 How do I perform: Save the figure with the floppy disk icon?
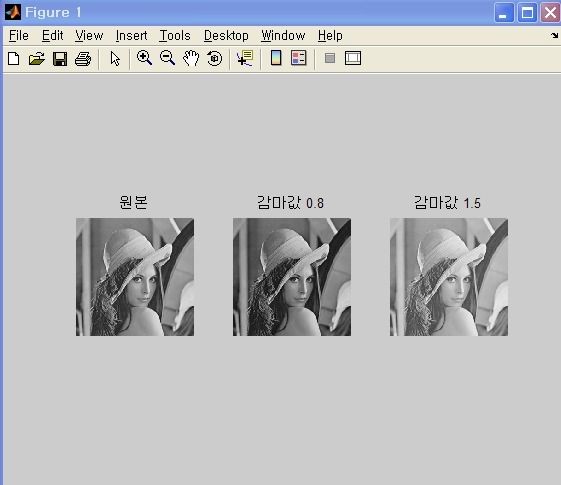tap(60, 59)
